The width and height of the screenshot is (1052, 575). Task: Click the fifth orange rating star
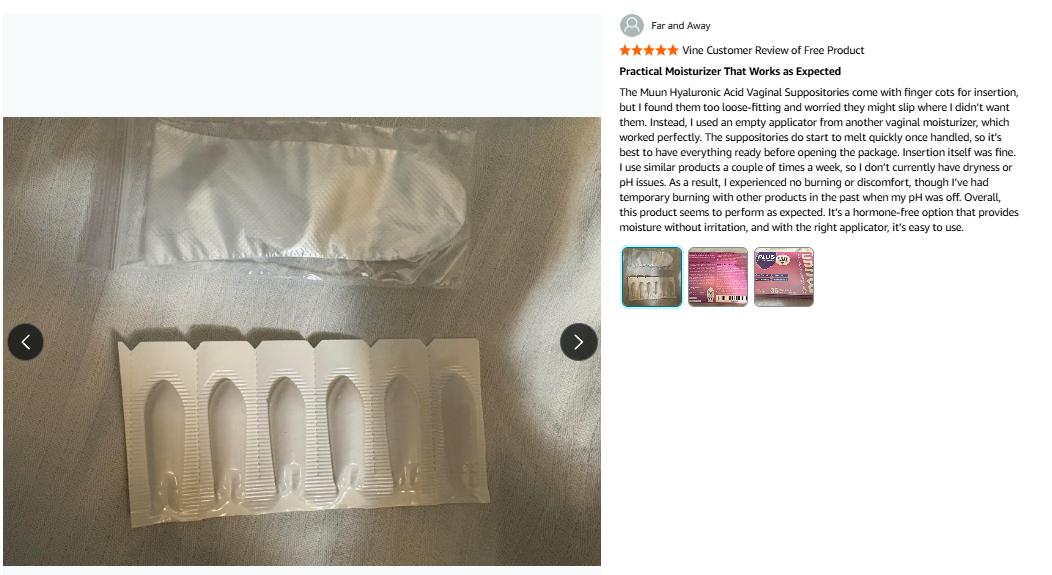coord(673,50)
